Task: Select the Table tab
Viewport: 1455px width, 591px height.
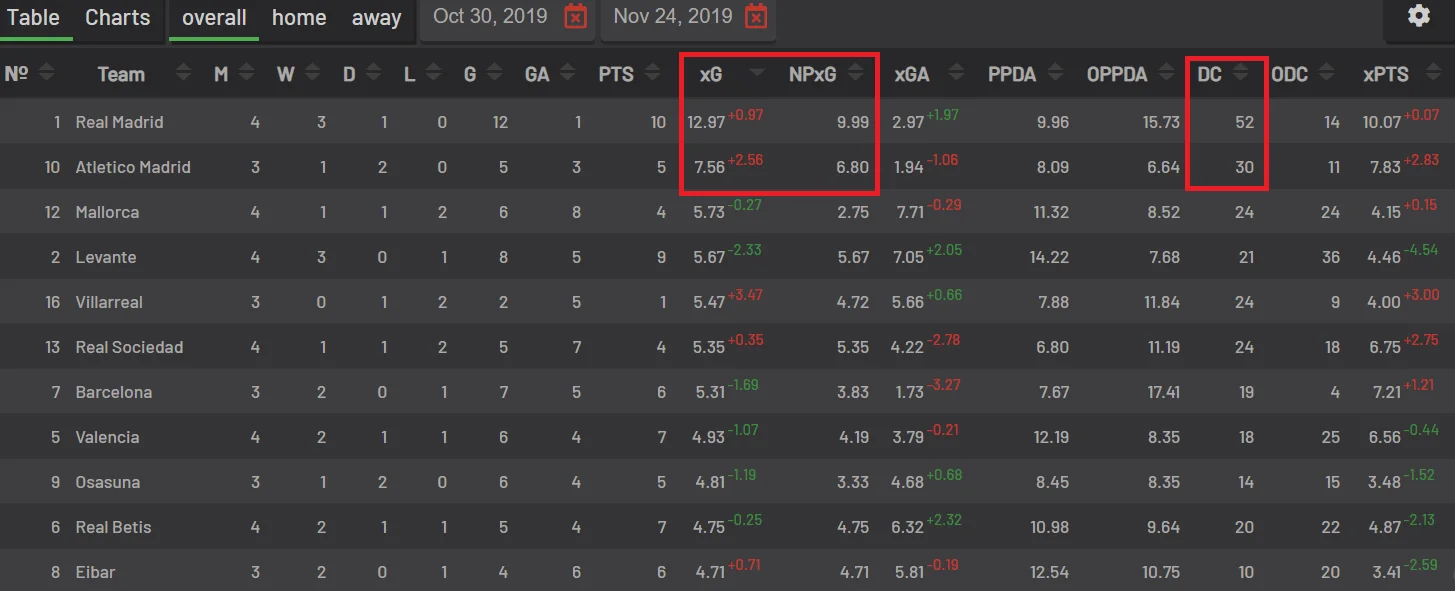Action: pyautogui.click(x=34, y=18)
